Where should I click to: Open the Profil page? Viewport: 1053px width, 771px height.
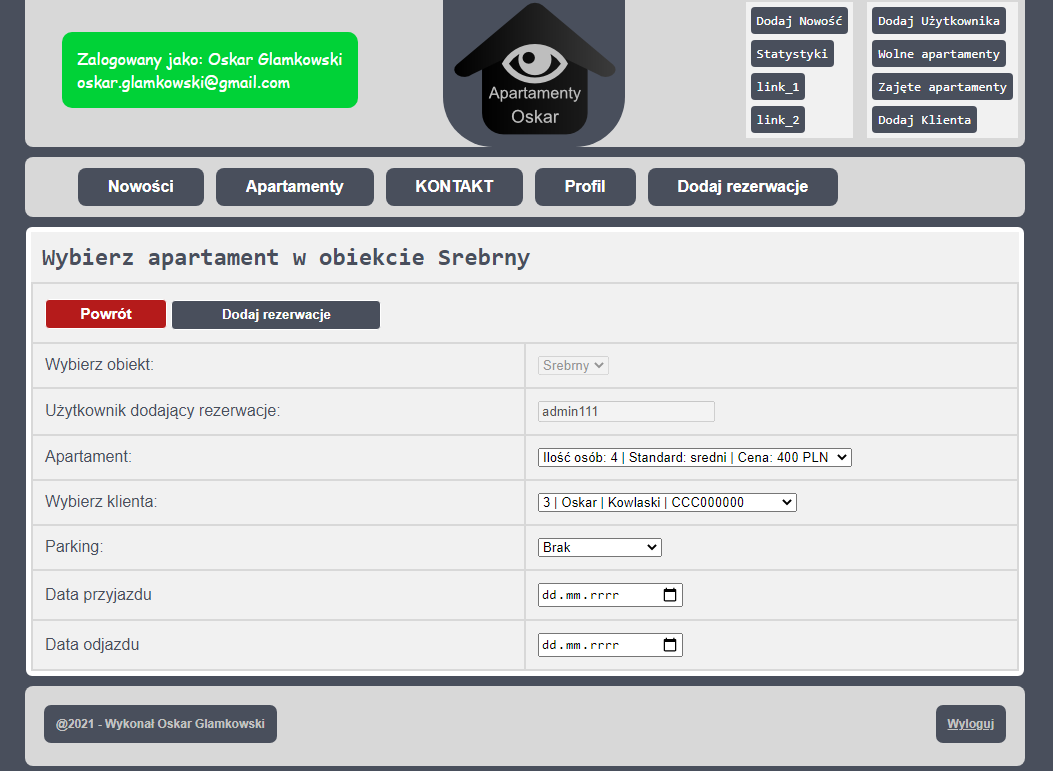tap(585, 187)
